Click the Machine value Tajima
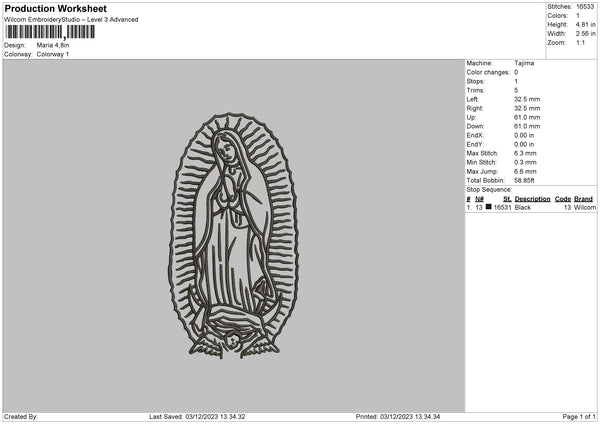600x424 pixels. pos(524,63)
